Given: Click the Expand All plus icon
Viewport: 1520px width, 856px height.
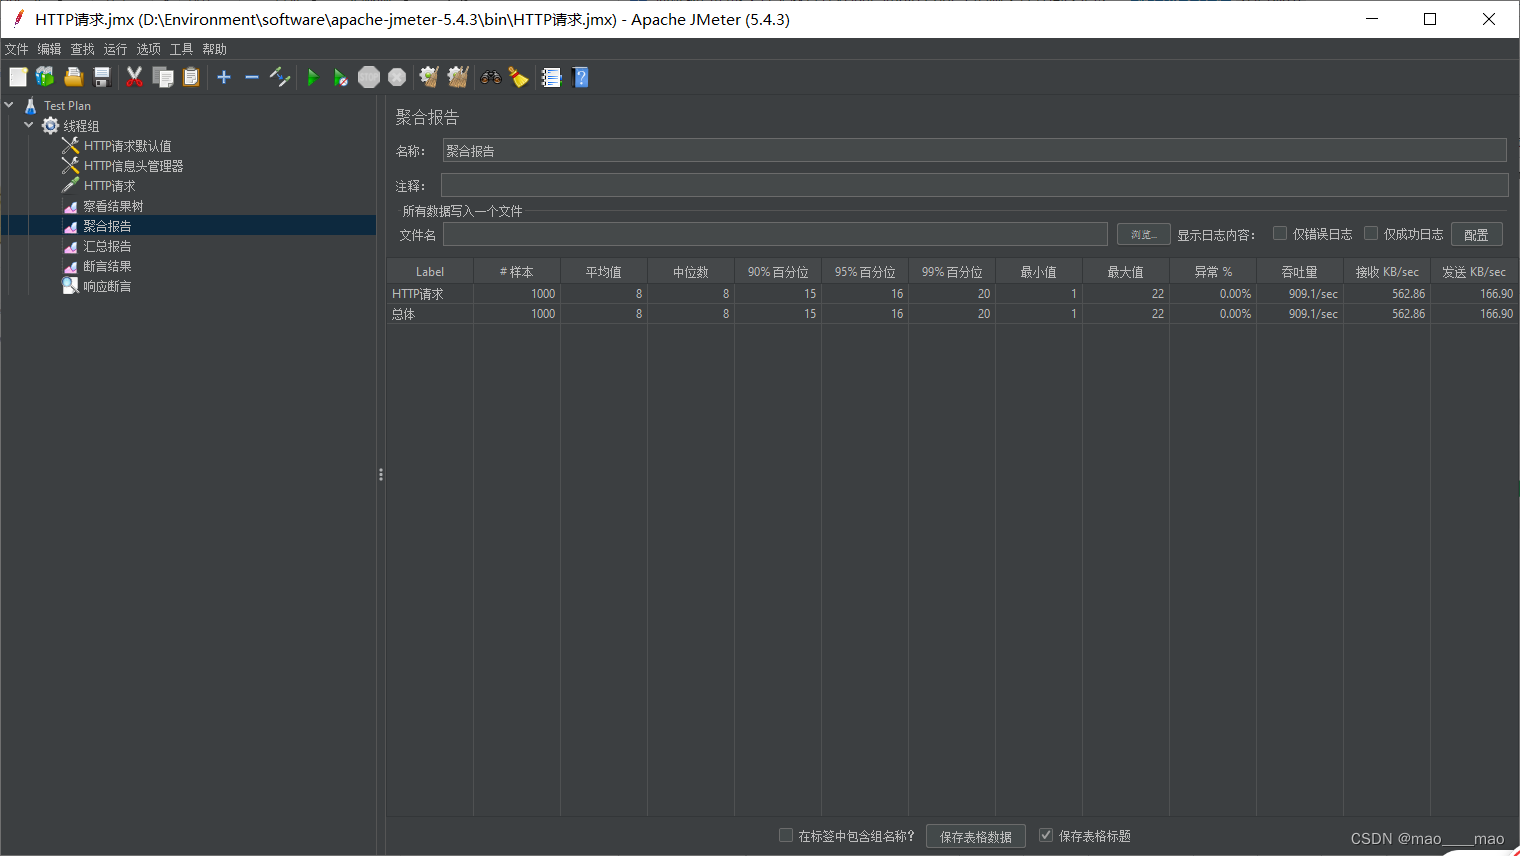Looking at the screenshot, I should (x=224, y=77).
